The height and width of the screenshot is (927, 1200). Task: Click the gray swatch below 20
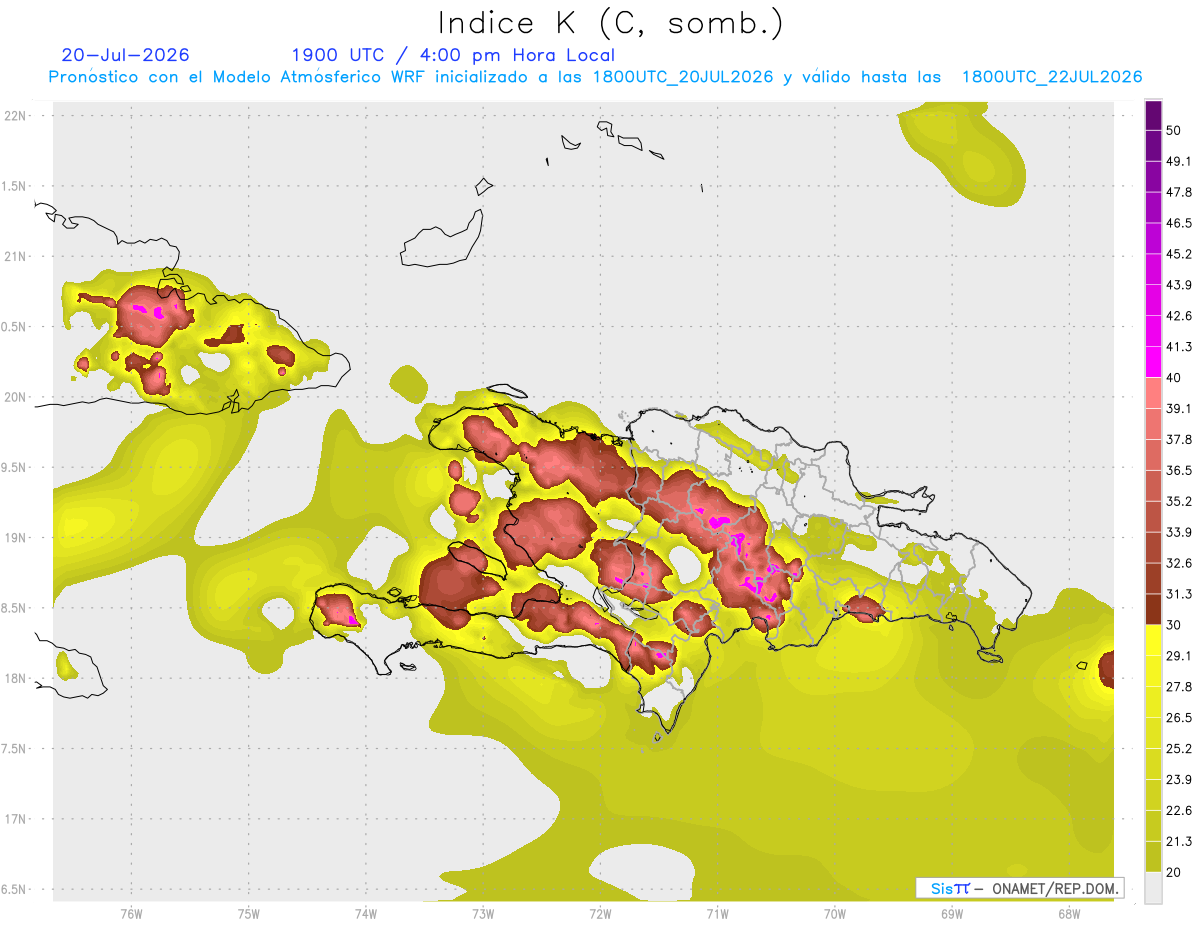(1153, 887)
